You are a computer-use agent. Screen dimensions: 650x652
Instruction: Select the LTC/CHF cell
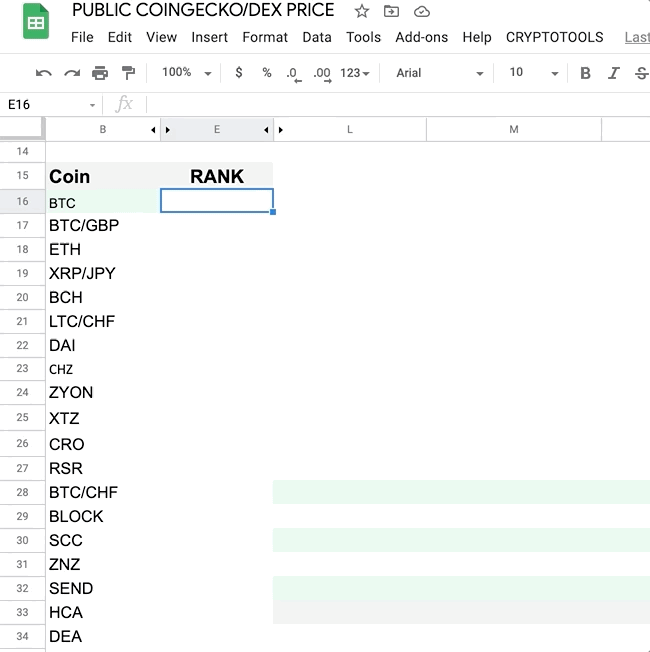pyautogui.click(x=103, y=321)
